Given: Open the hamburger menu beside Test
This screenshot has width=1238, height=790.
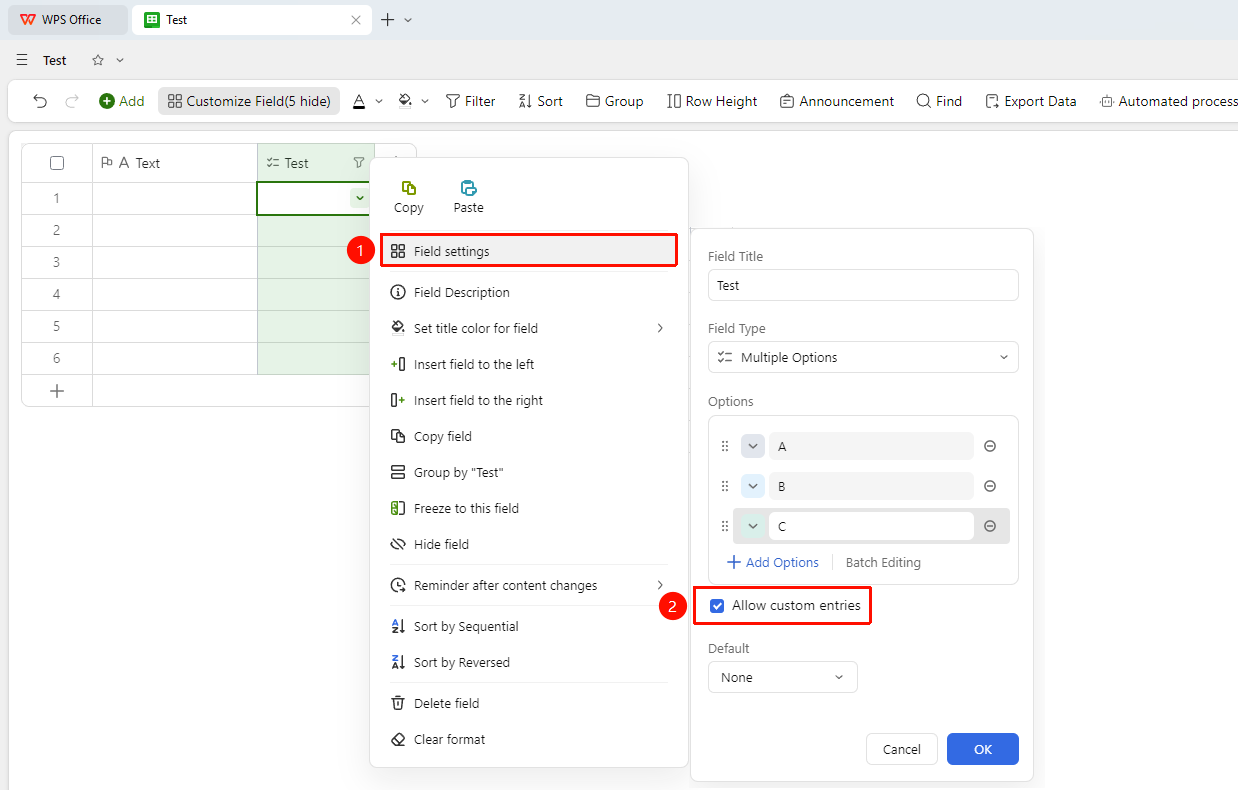Looking at the screenshot, I should [22, 60].
